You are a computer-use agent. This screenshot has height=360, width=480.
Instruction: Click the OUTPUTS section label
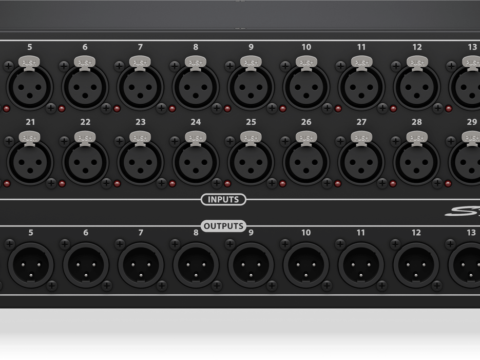[224, 226]
